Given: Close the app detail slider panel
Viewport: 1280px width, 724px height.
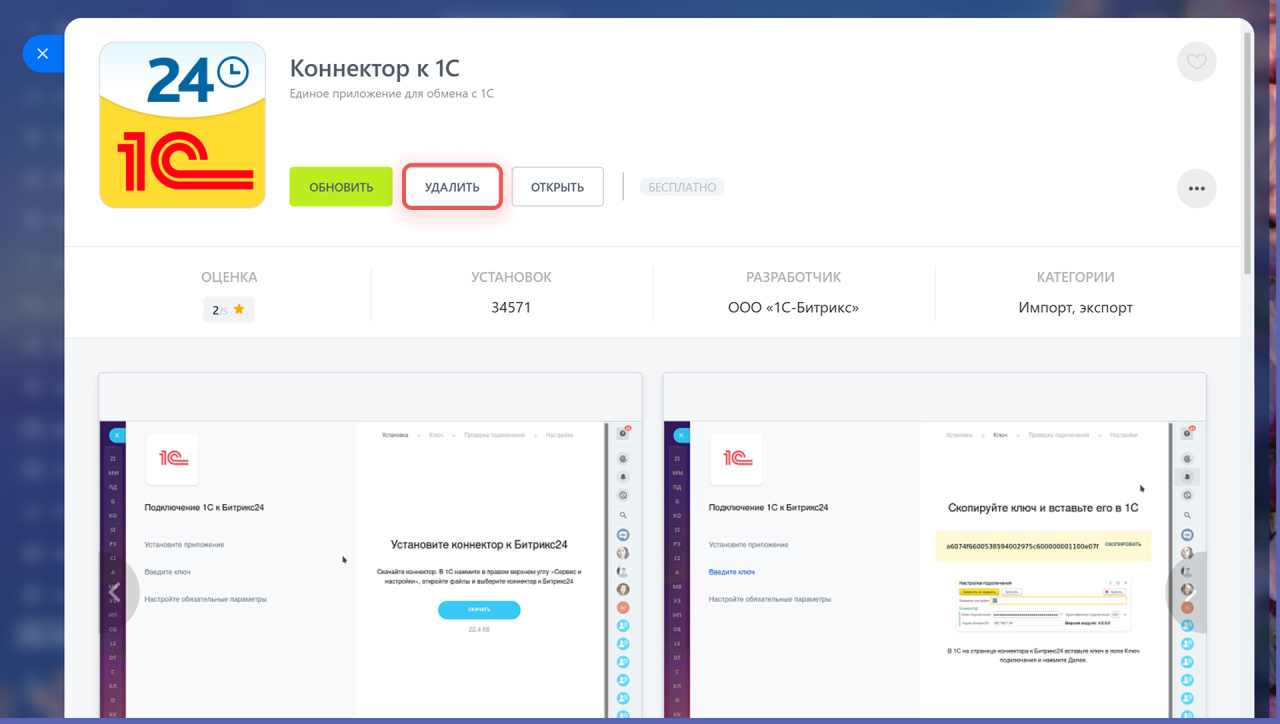Looking at the screenshot, I should [x=42, y=54].
